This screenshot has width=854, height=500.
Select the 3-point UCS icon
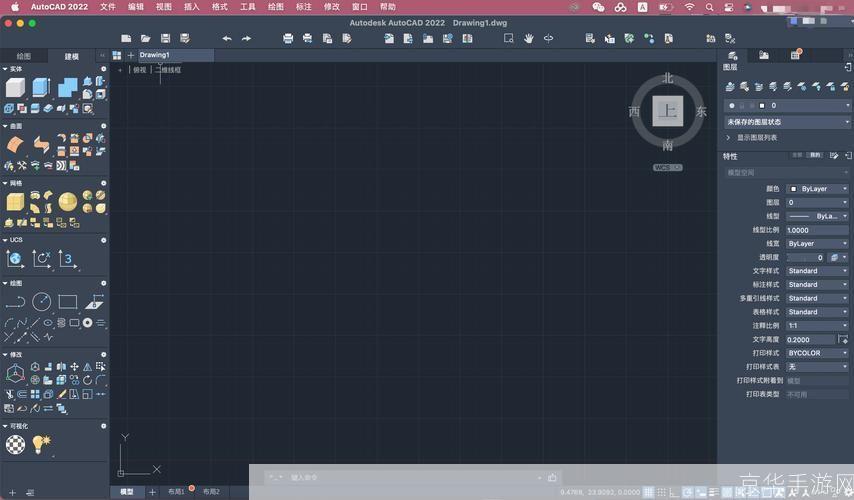click(67, 259)
